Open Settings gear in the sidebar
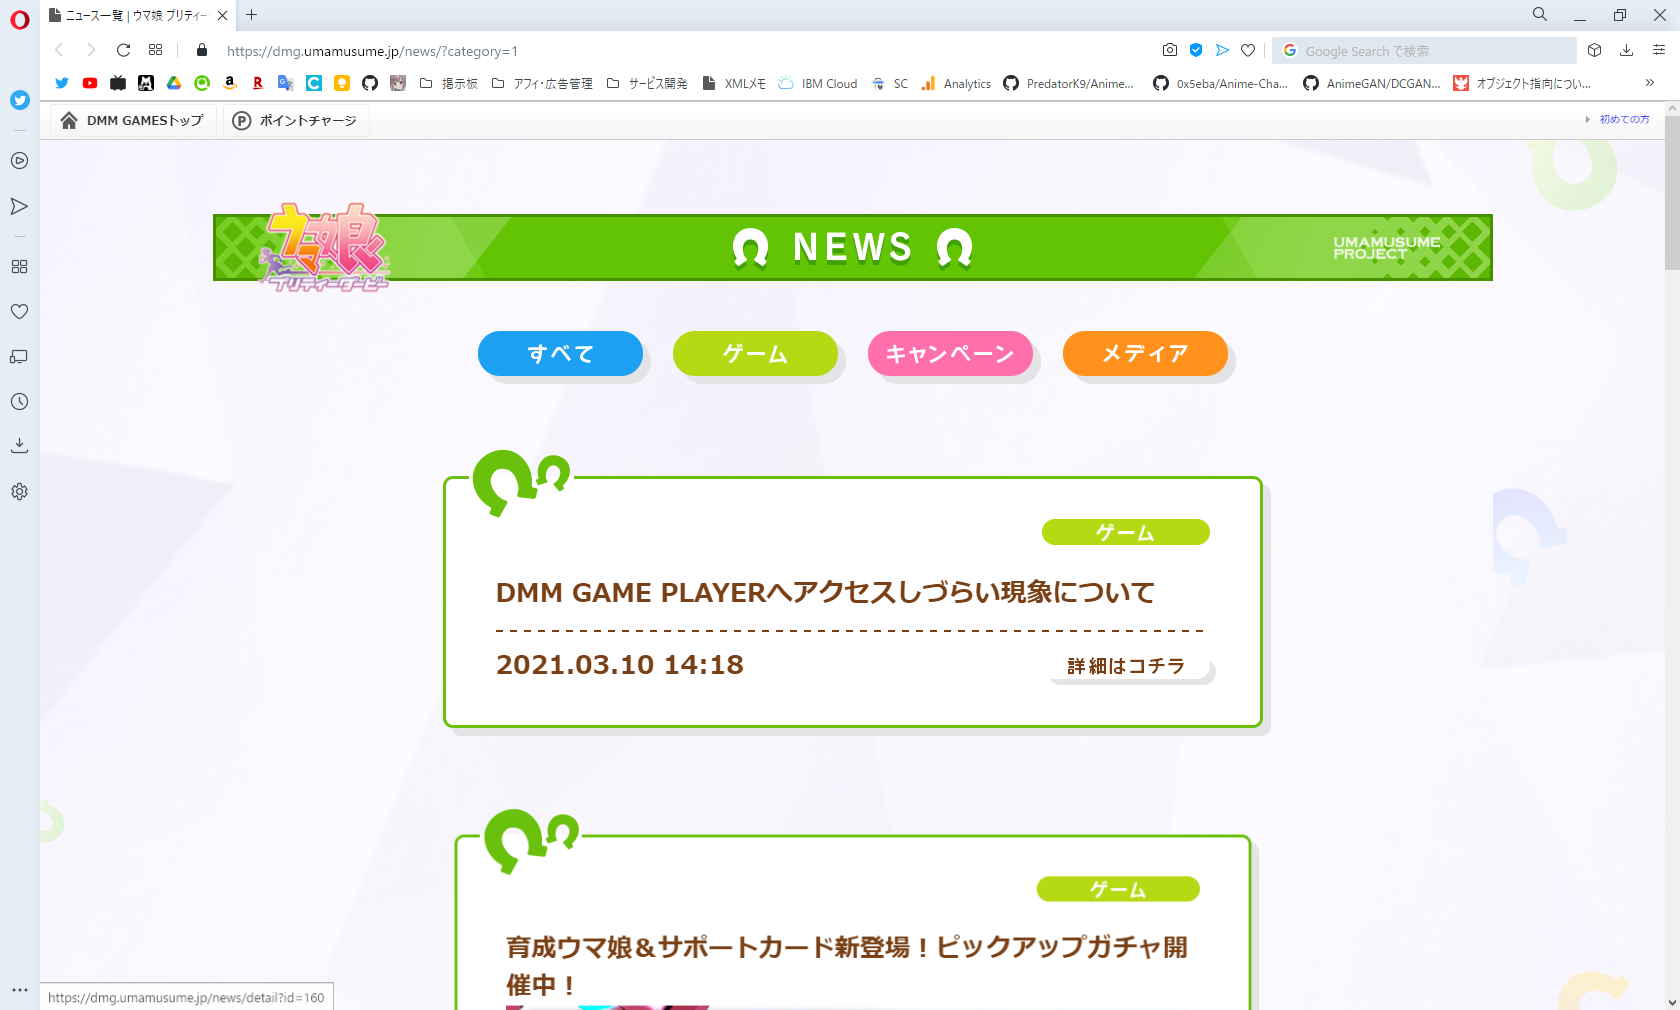The image size is (1680, 1010). point(19,492)
